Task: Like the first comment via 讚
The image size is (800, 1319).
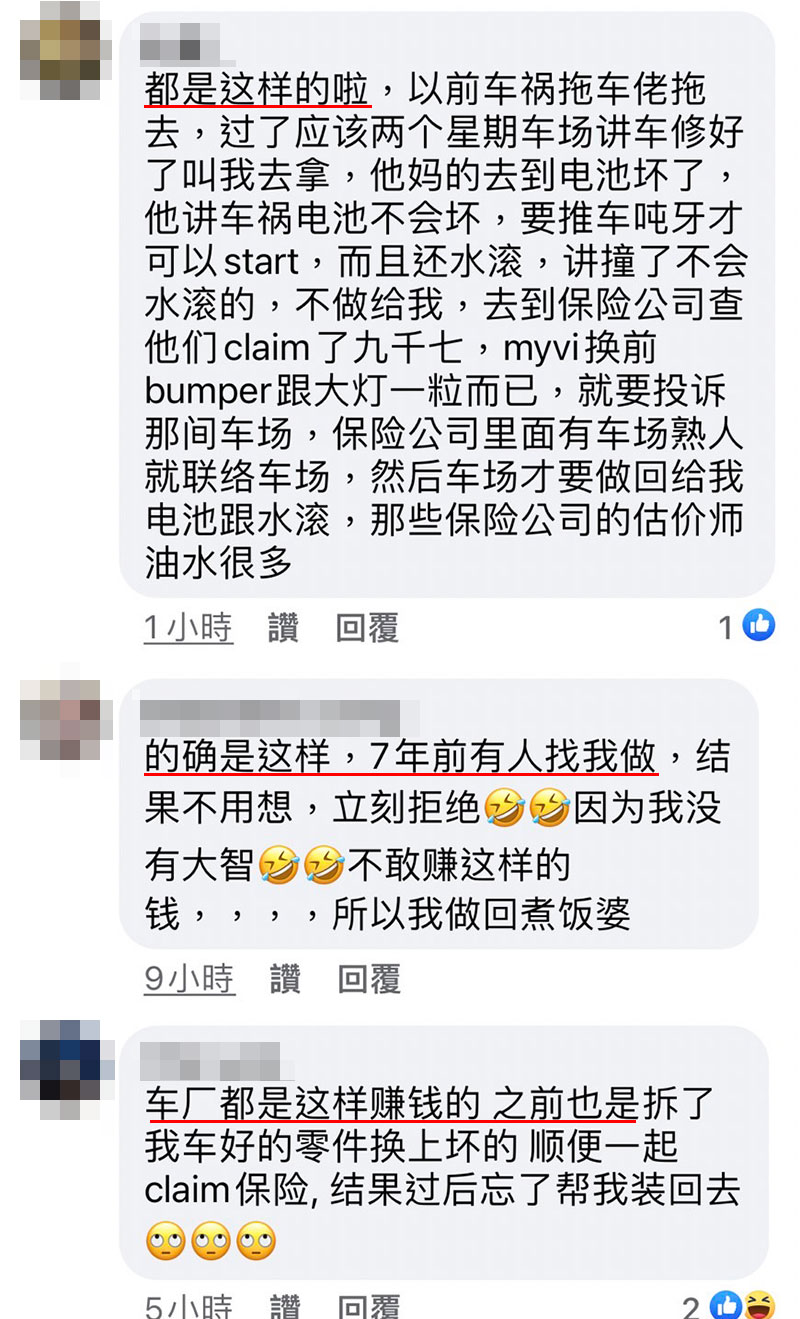Action: tap(284, 628)
